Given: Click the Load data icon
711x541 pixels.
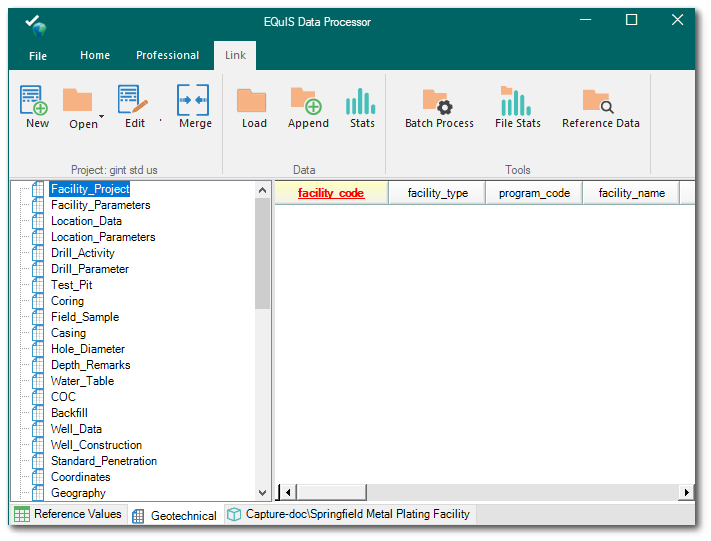Looking at the screenshot, I should pyautogui.click(x=252, y=100).
